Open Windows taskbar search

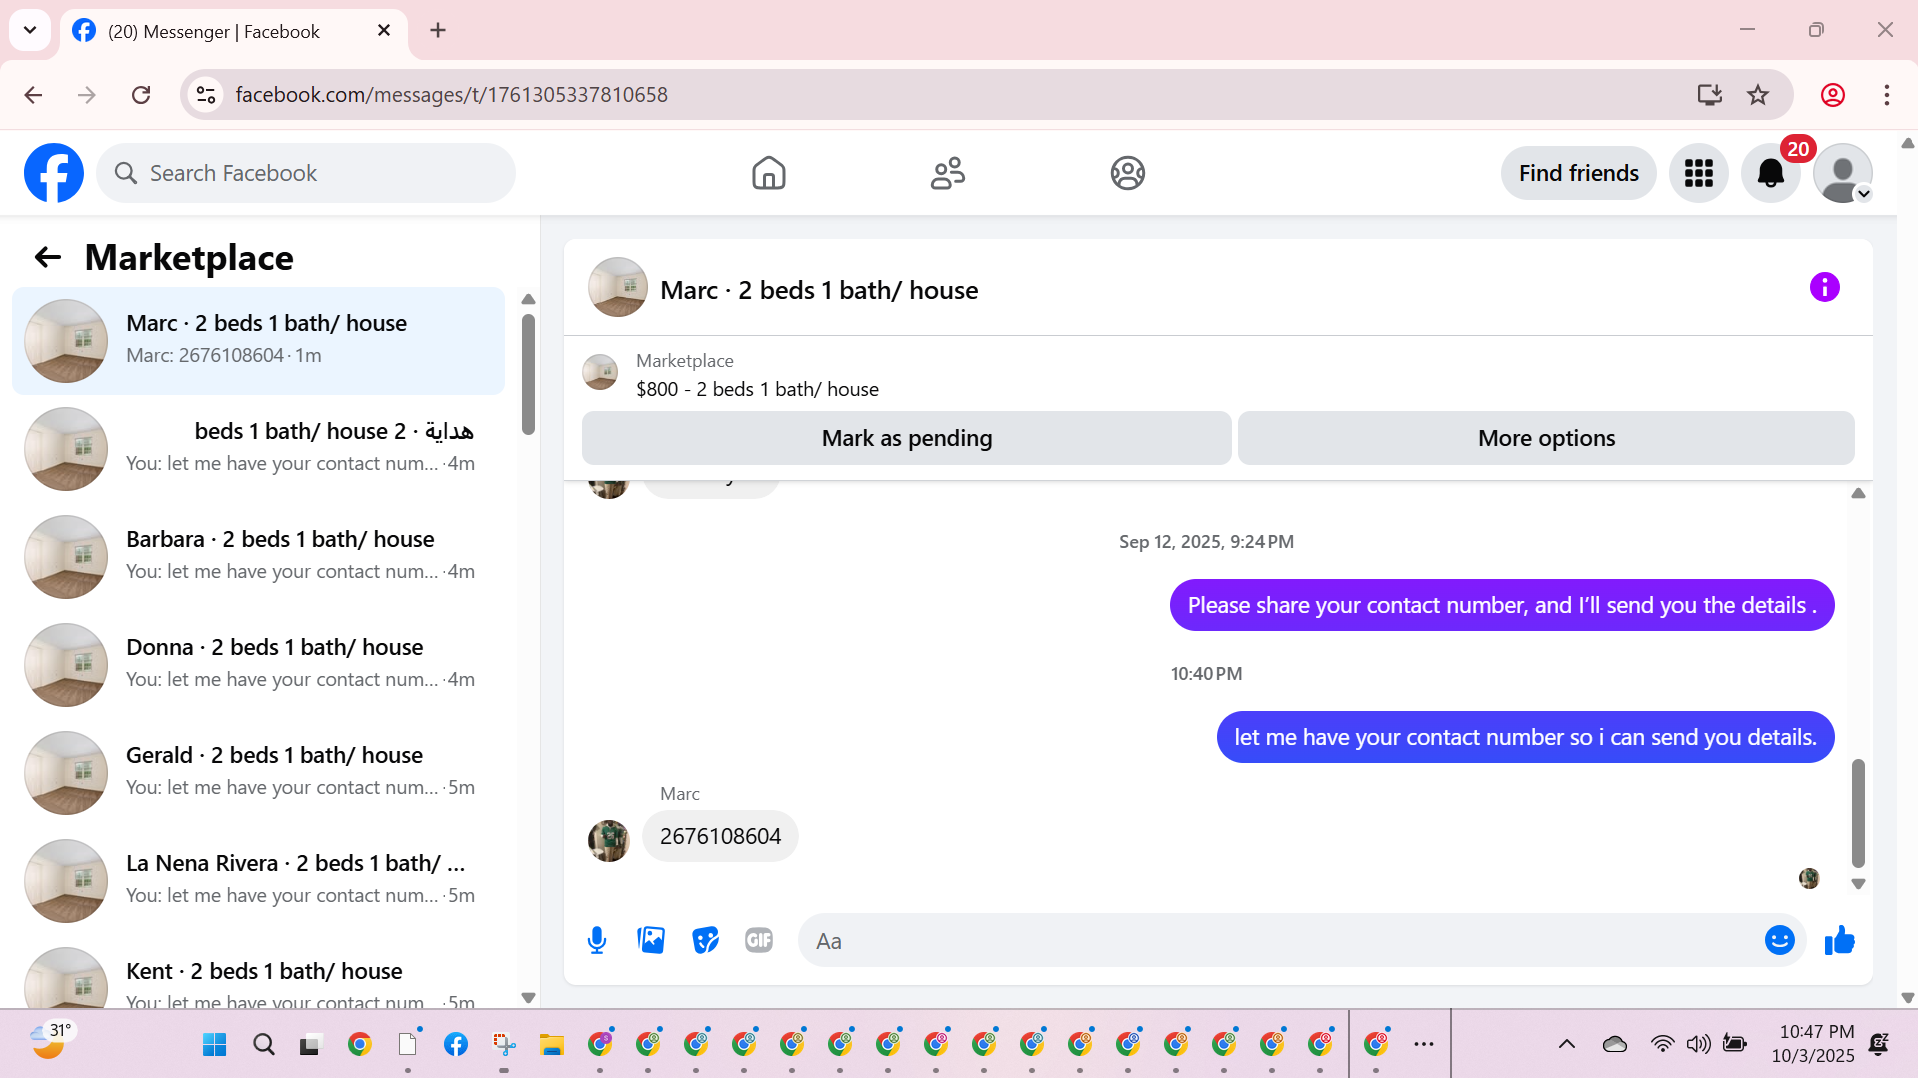click(263, 1045)
